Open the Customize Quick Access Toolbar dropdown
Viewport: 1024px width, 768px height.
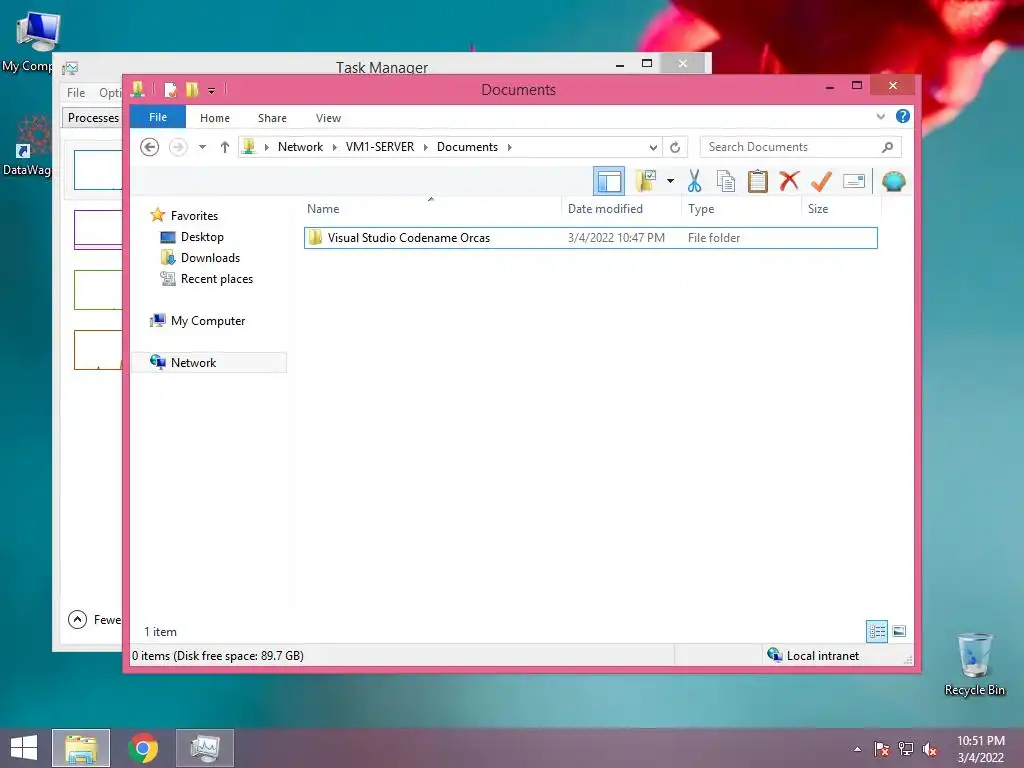[212, 90]
